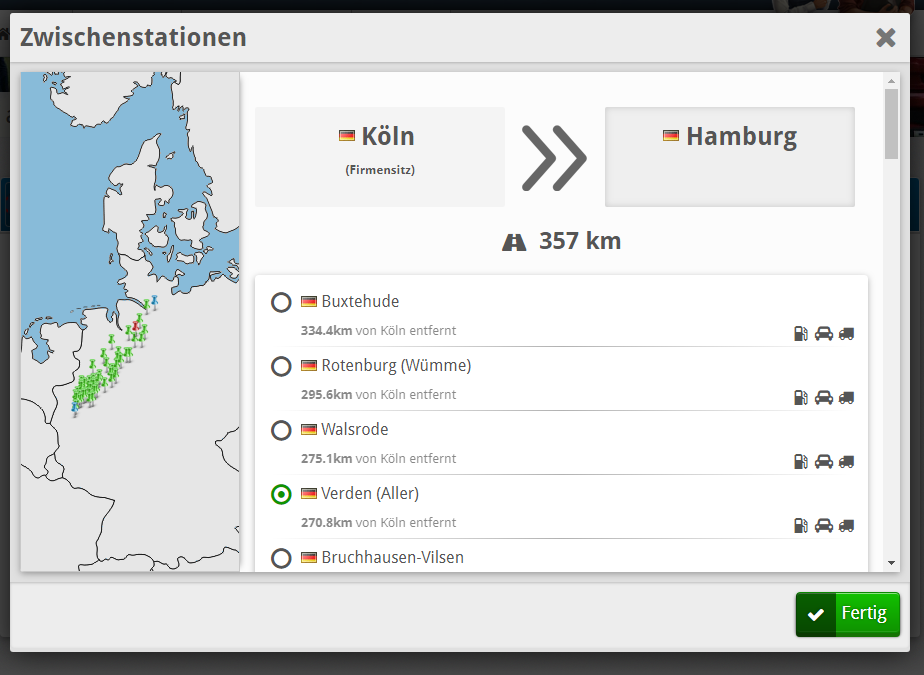
Task: Click the Hamburg destination box
Action: (x=729, y=157)
